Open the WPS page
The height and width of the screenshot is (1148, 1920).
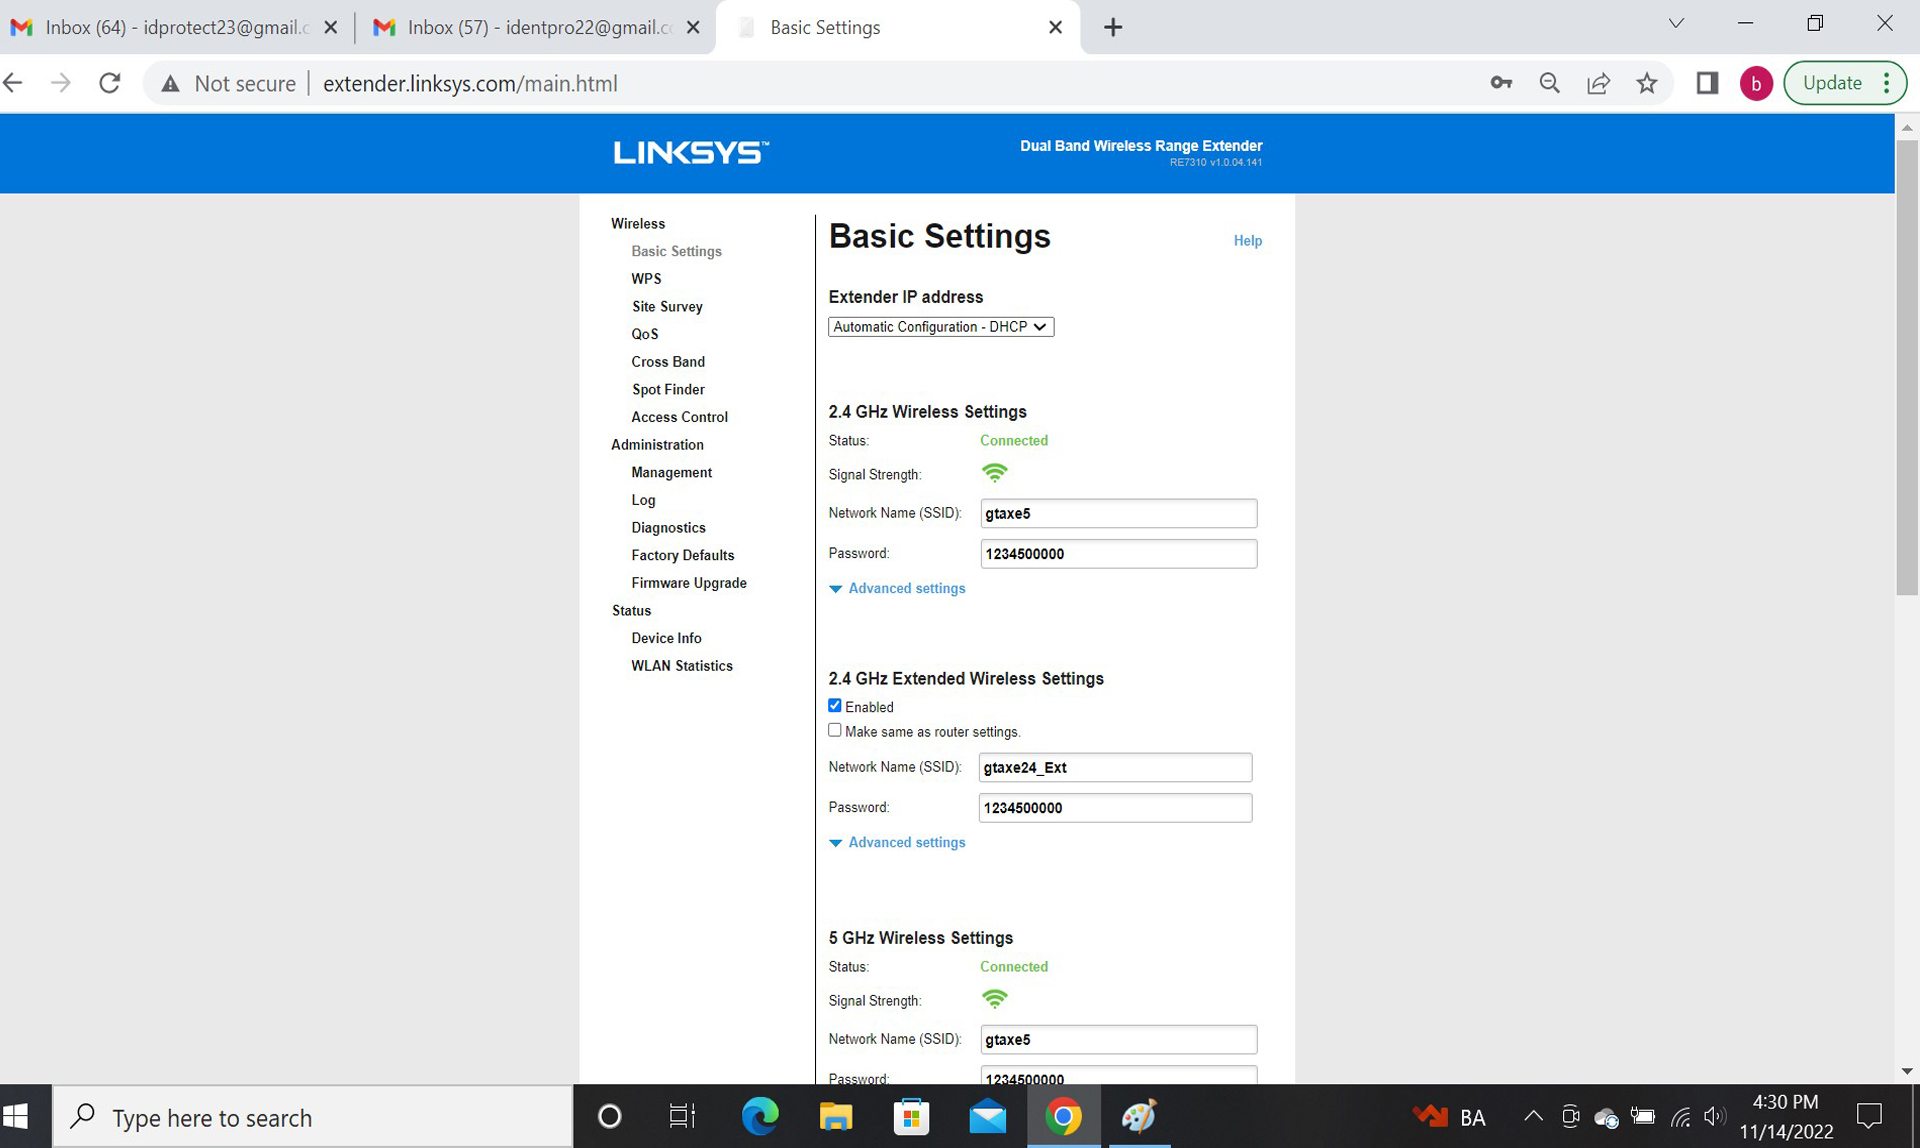coord(646,279)
